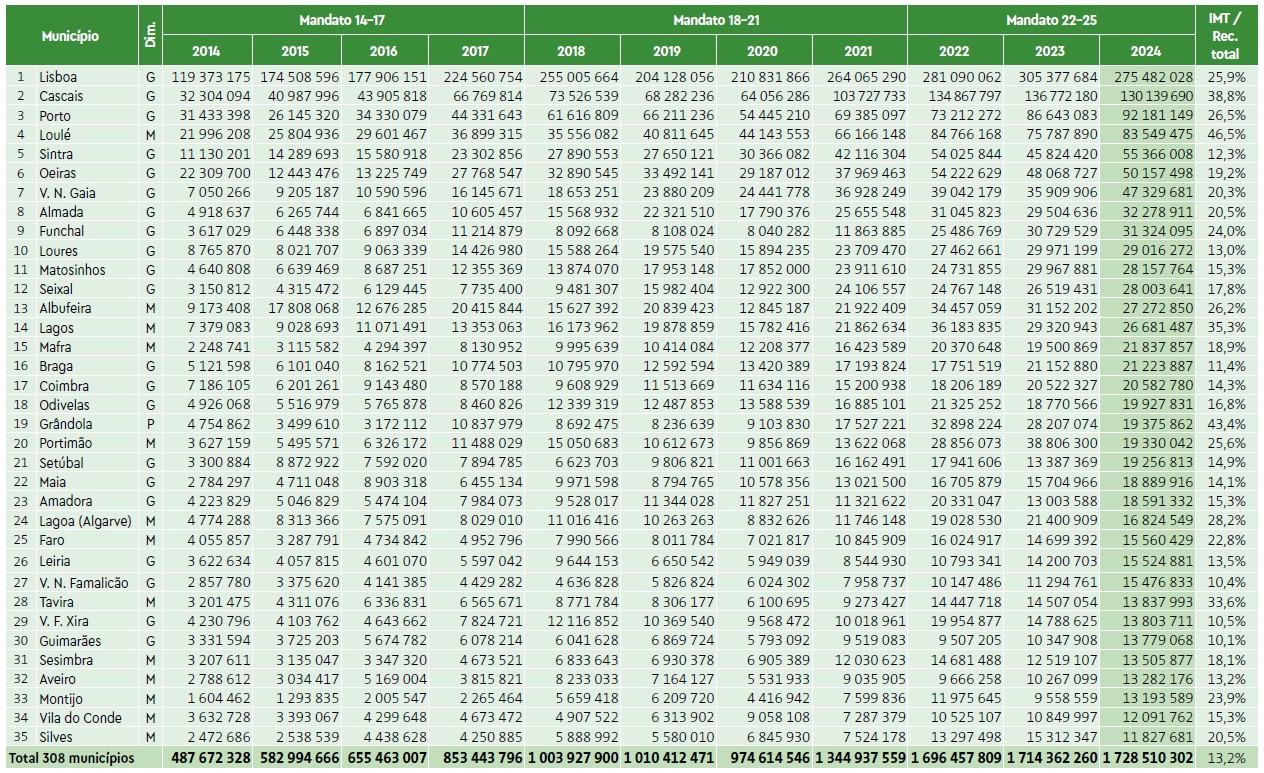Click the 2021 year column header
The width and height of the screenshot is (1264, 773).
(859, 51)
